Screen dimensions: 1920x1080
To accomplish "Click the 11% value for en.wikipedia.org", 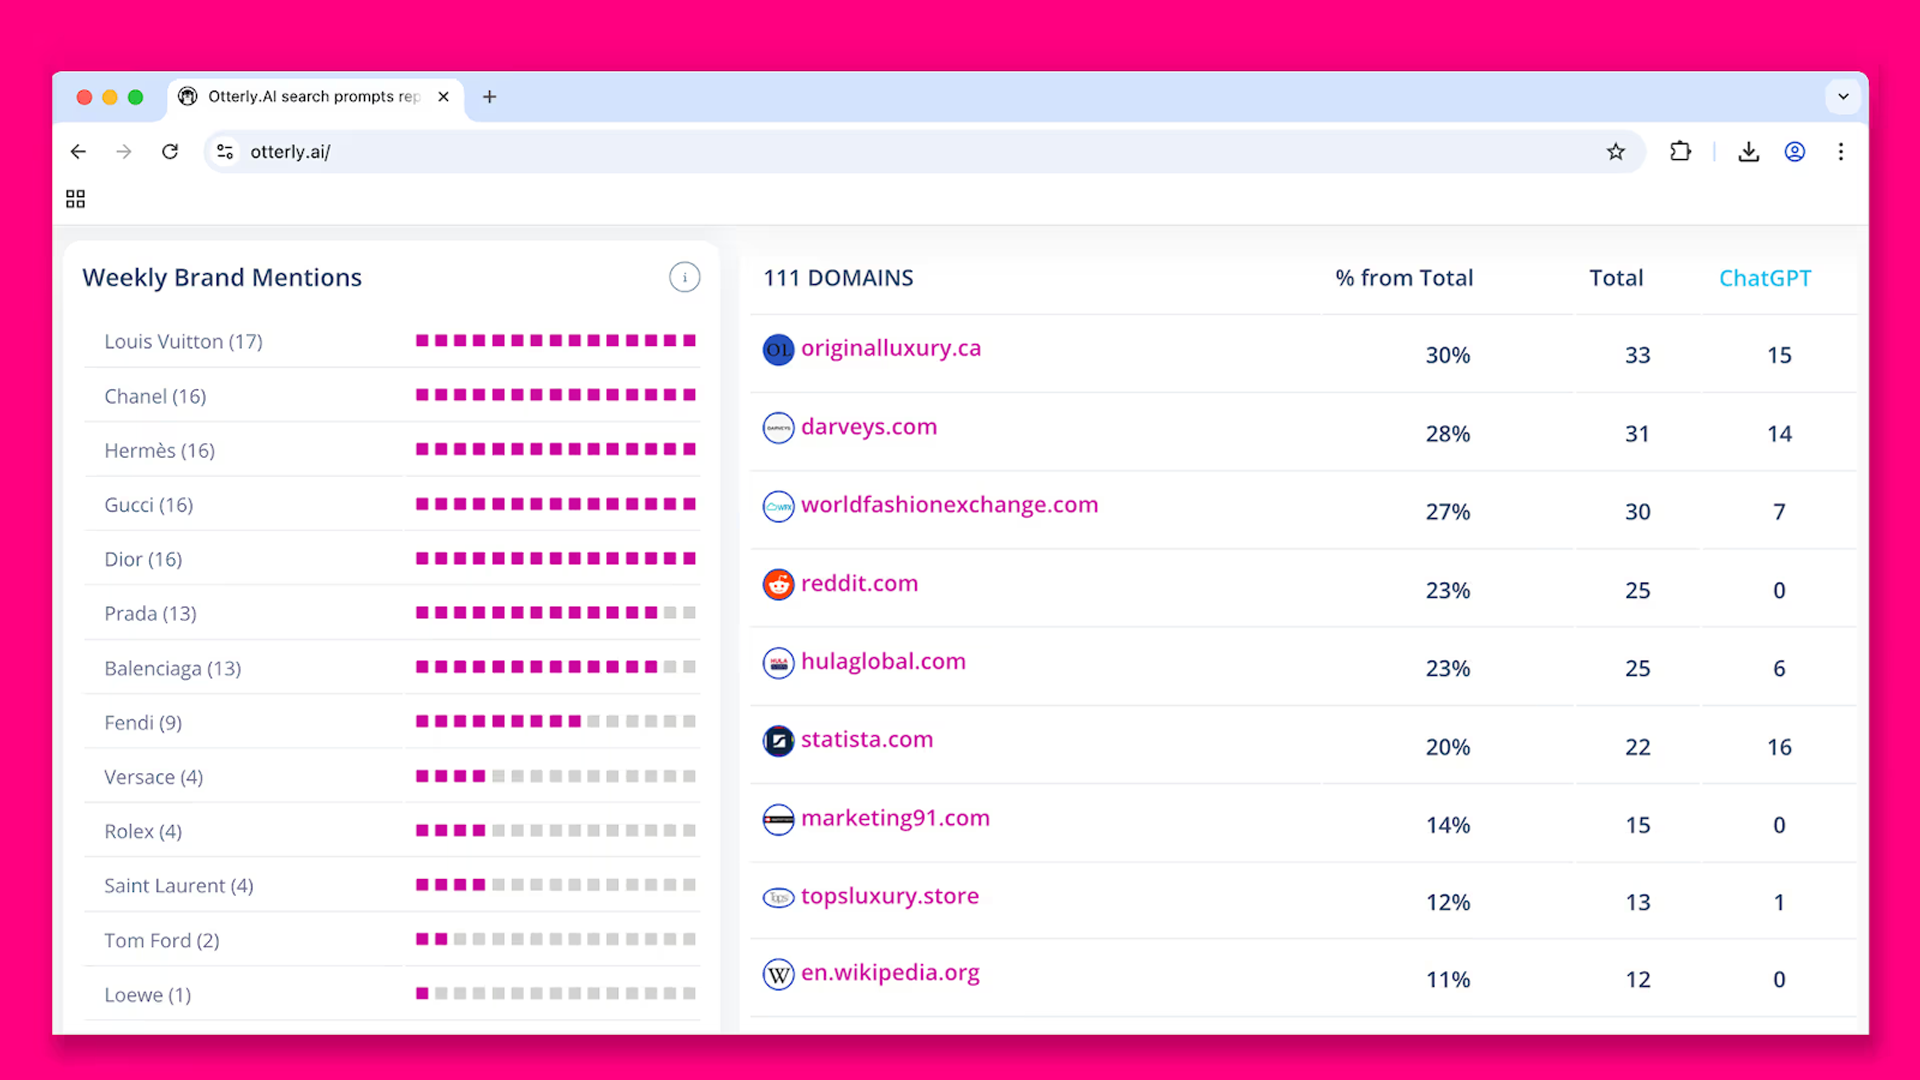I will (x=1447, y=980).
